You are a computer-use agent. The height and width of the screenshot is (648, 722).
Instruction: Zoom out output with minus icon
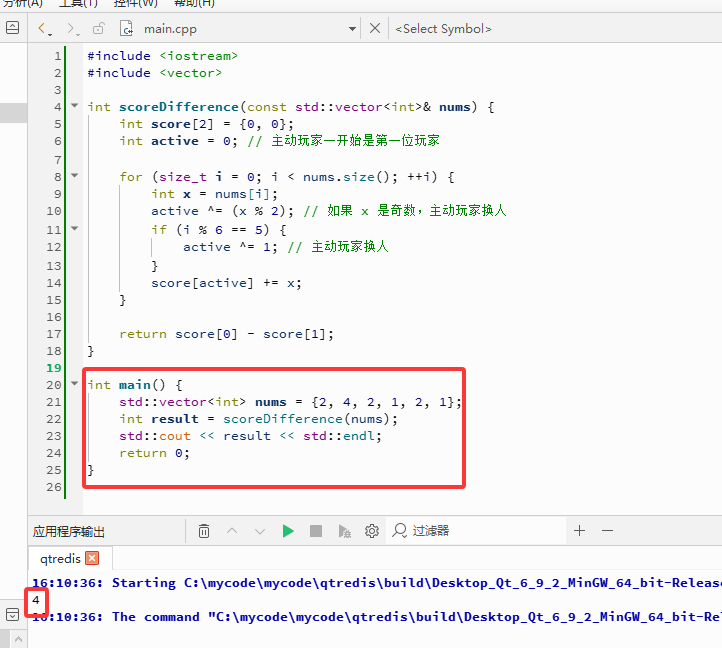point(607,531)
